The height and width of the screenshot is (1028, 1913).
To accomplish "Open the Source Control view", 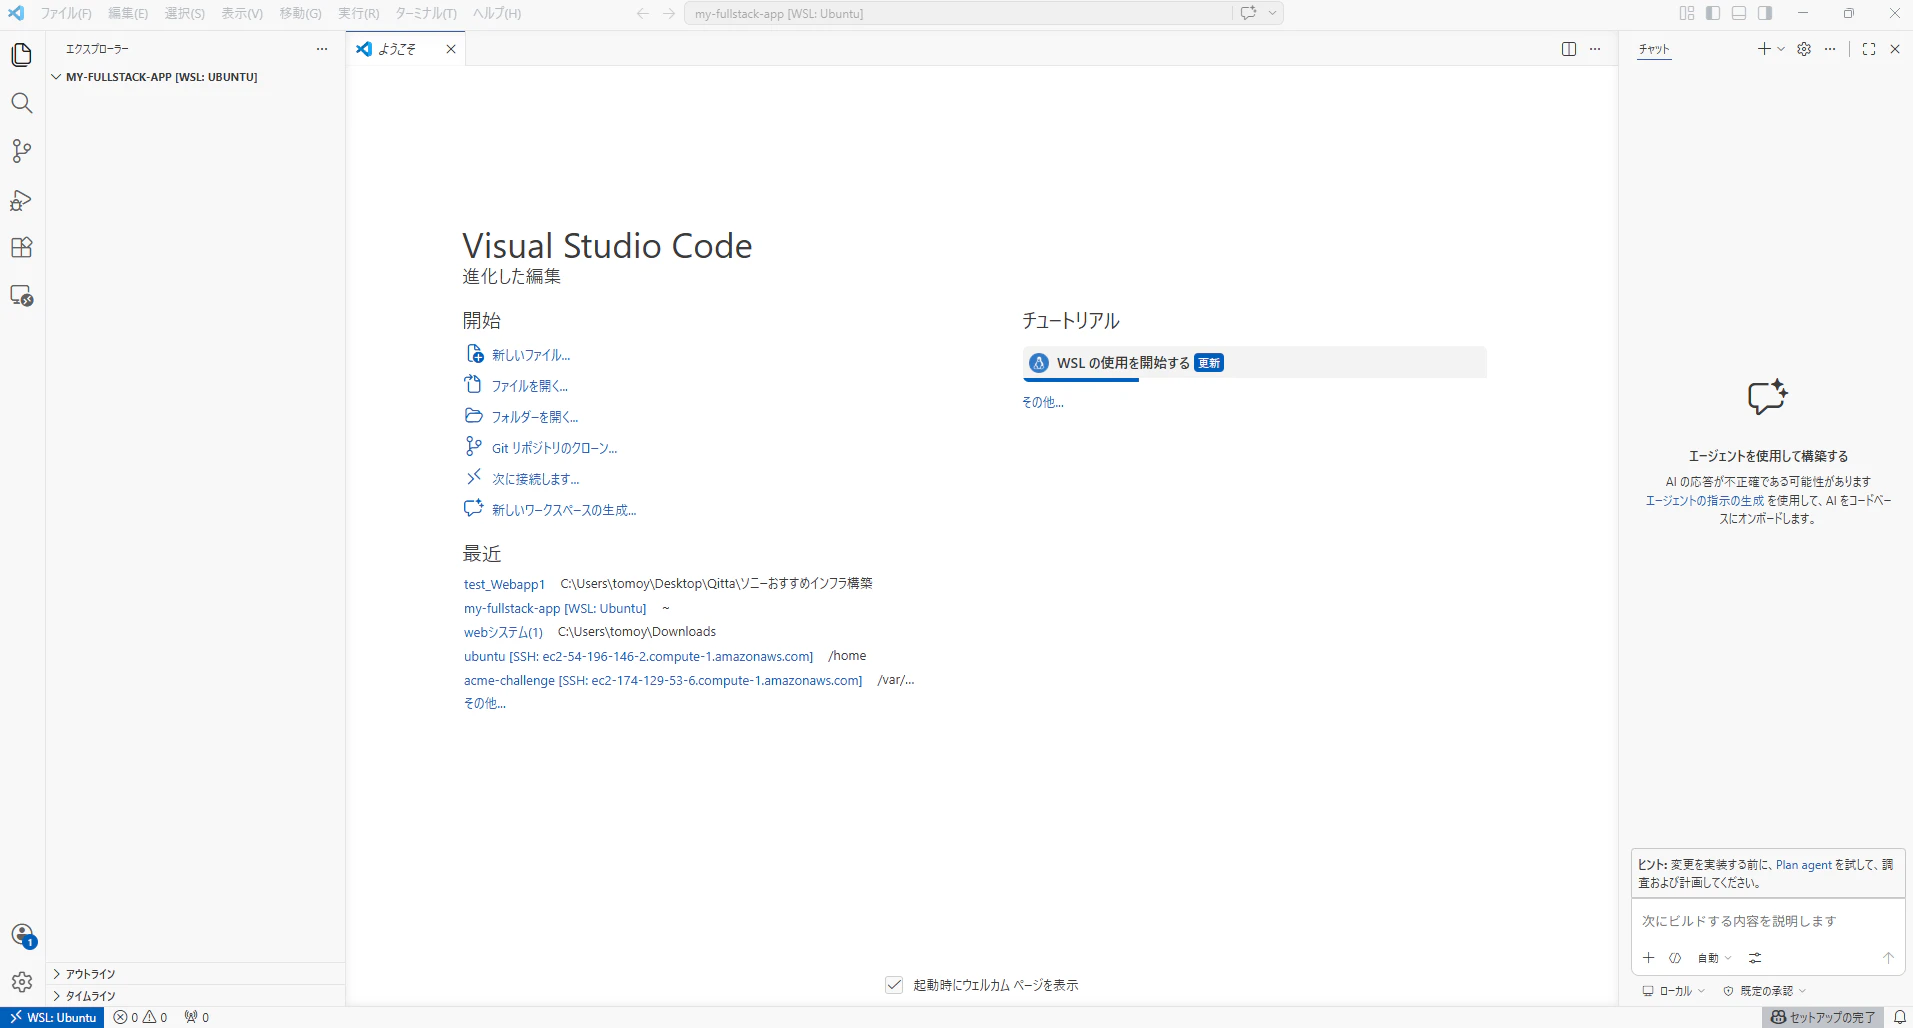I will click(22, 151).
